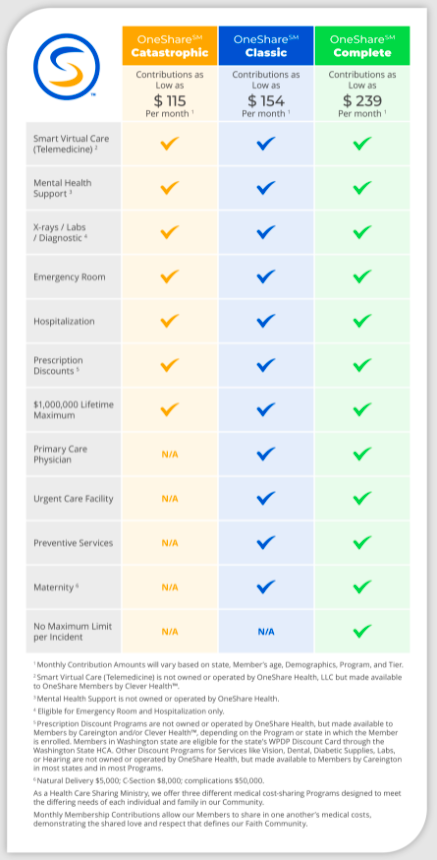Image resolution: width=437 pixels, height=860 pixels.
Task: Click orange checkmark for Smart Virtual Care
Action: tap(170, 144)
